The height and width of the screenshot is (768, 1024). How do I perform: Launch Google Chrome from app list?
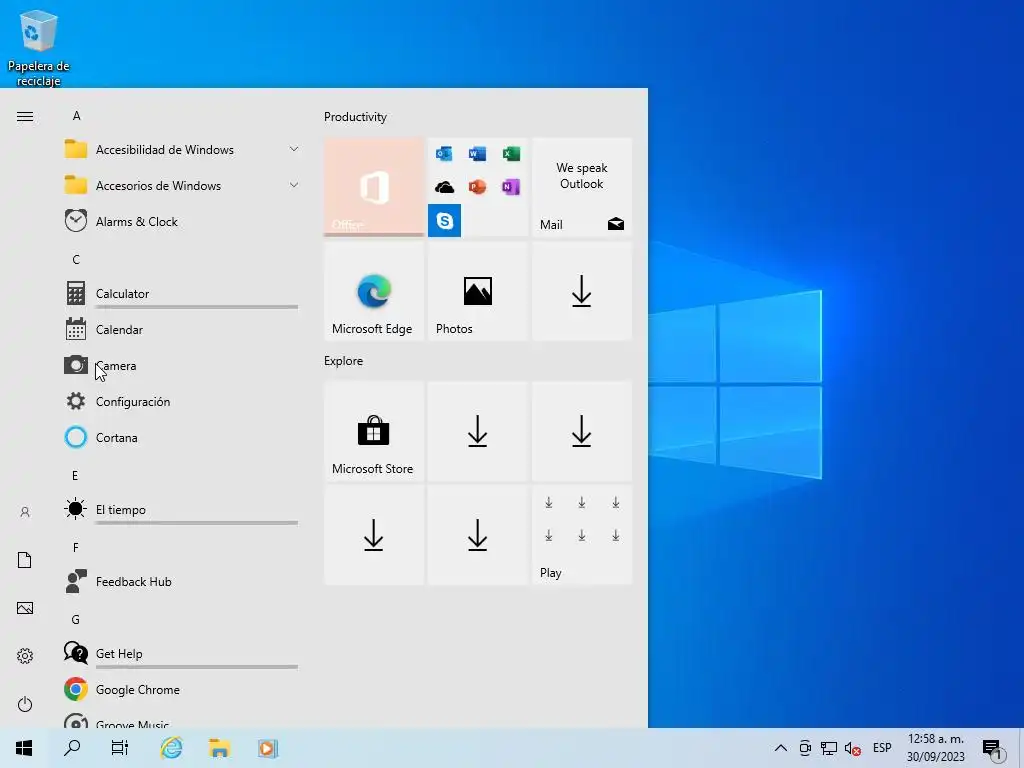[182, 689]
